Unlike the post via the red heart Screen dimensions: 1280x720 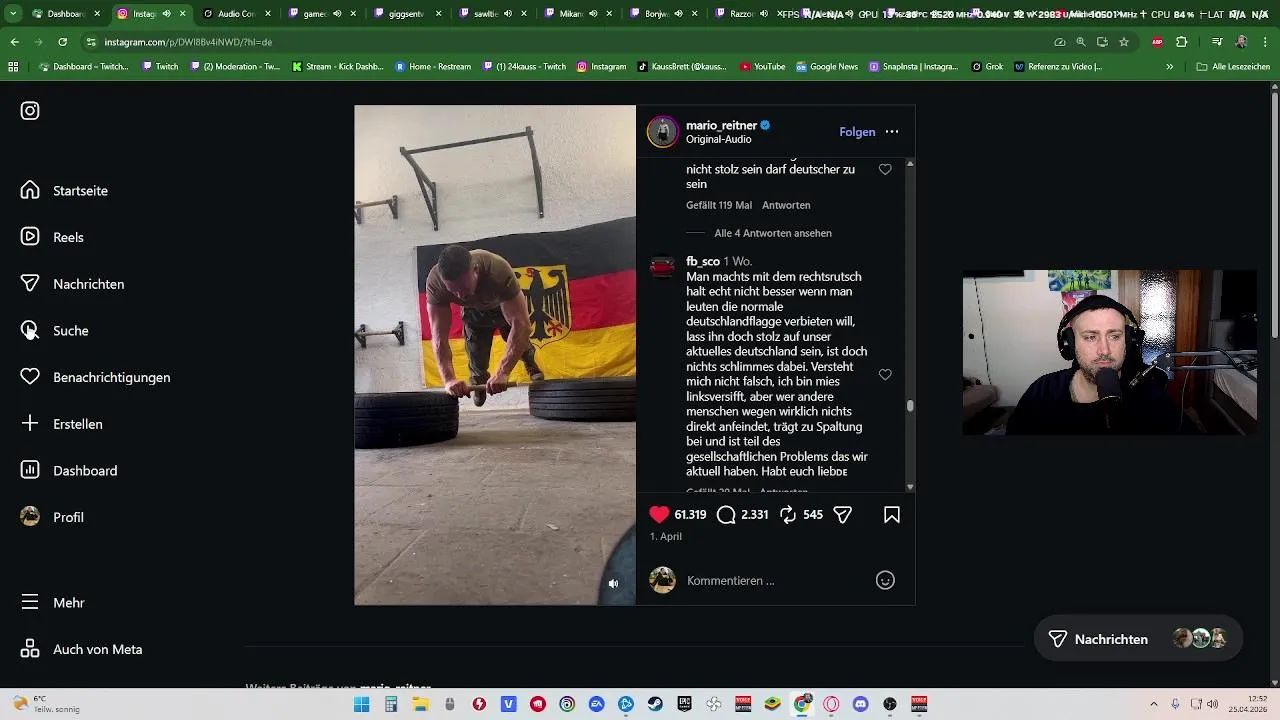[659, 515]
